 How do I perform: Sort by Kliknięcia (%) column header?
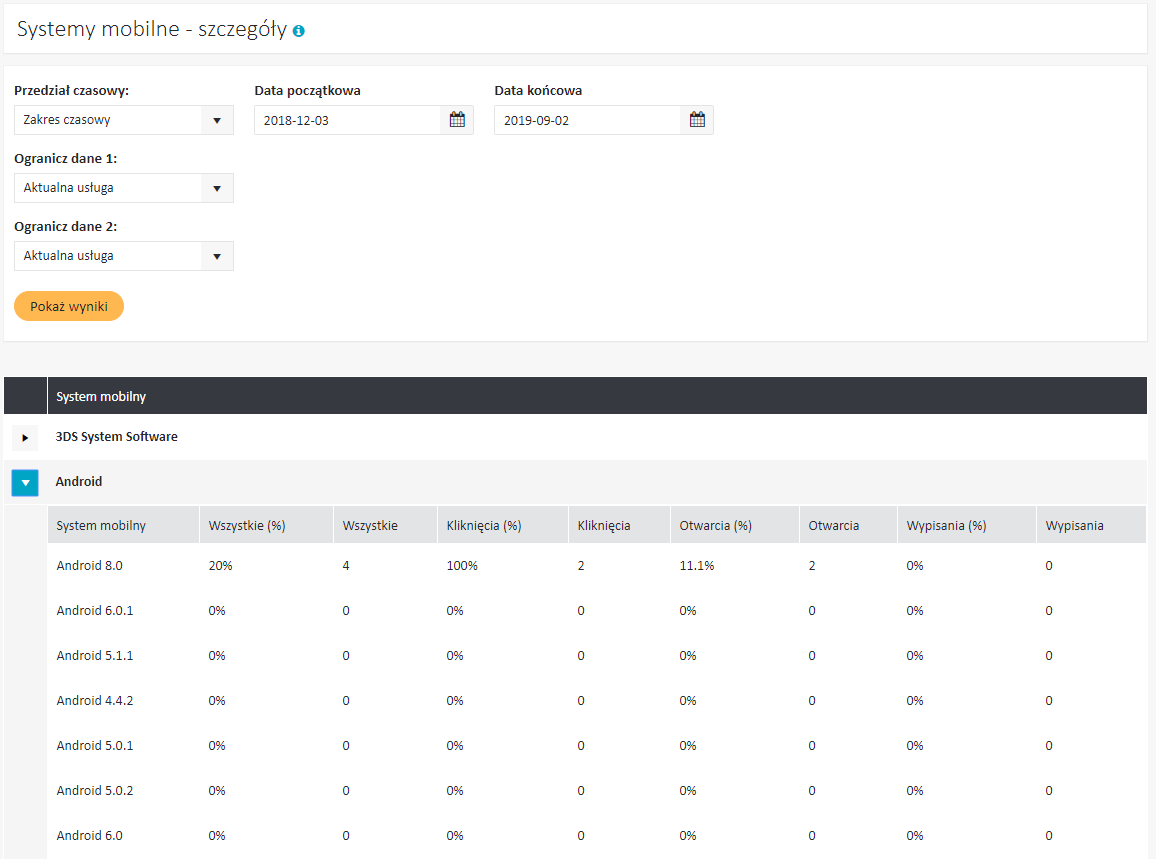click(x=484, y=526)
